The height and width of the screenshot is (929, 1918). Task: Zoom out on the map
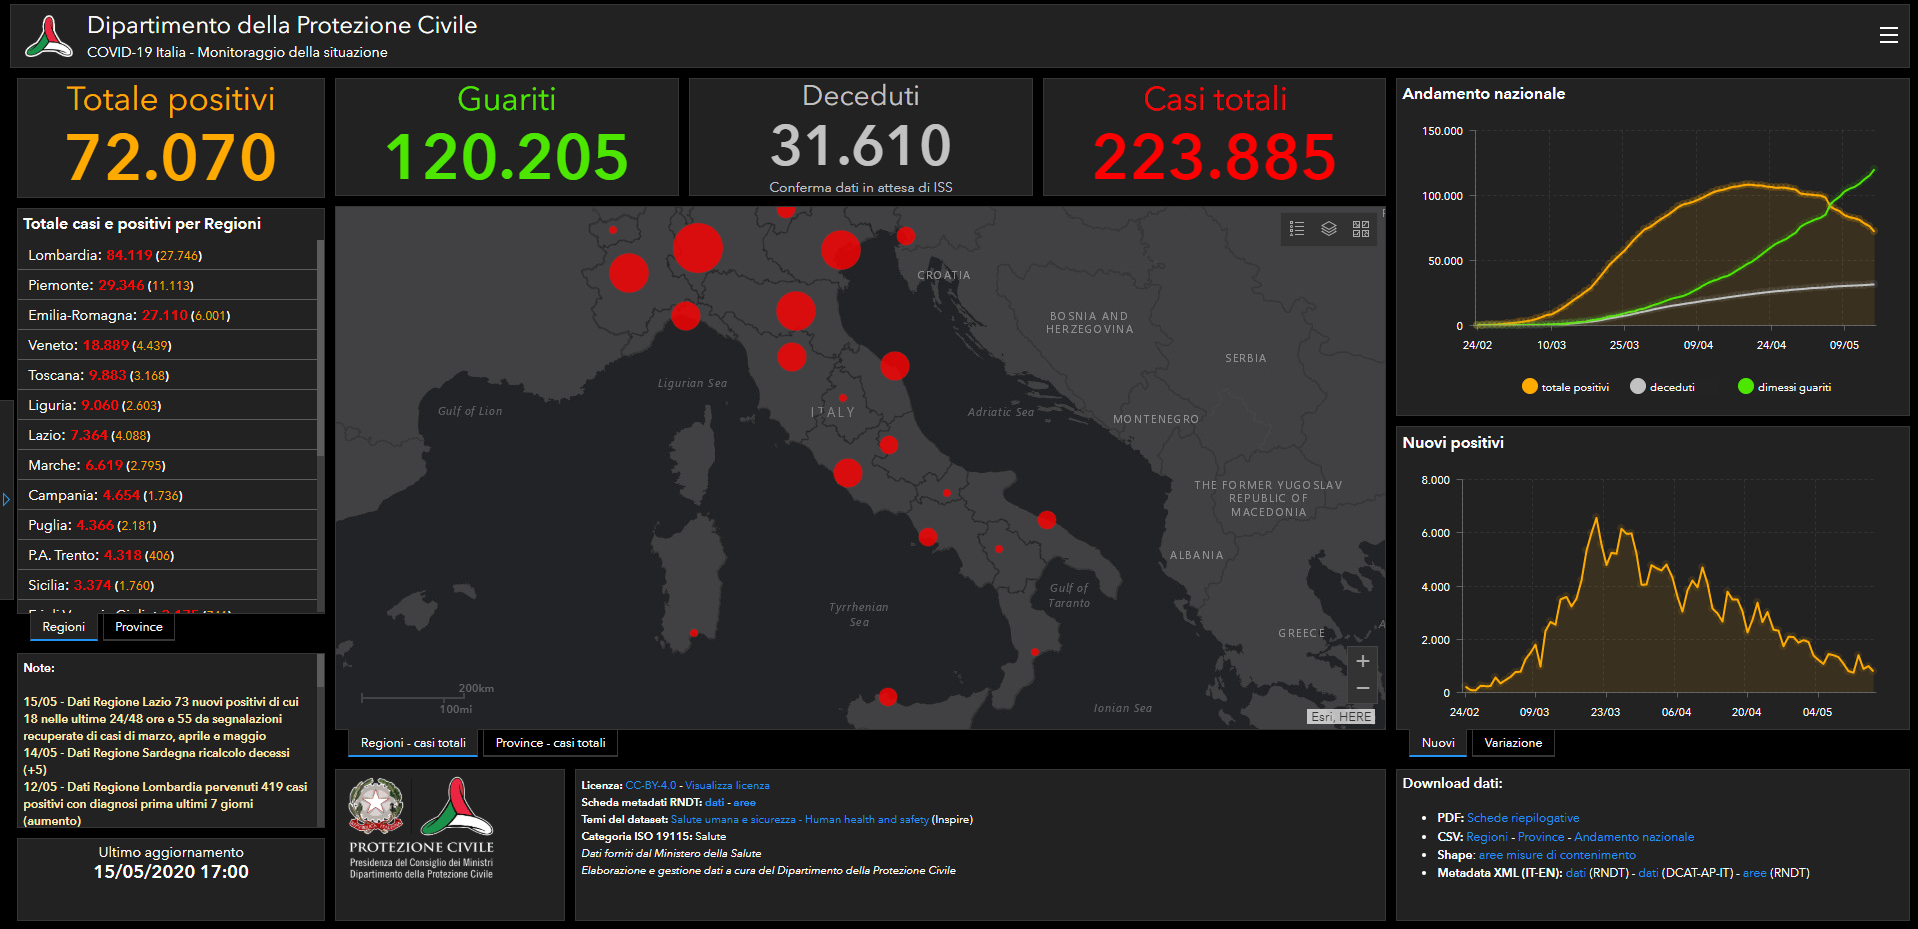tap(1362, 688)
